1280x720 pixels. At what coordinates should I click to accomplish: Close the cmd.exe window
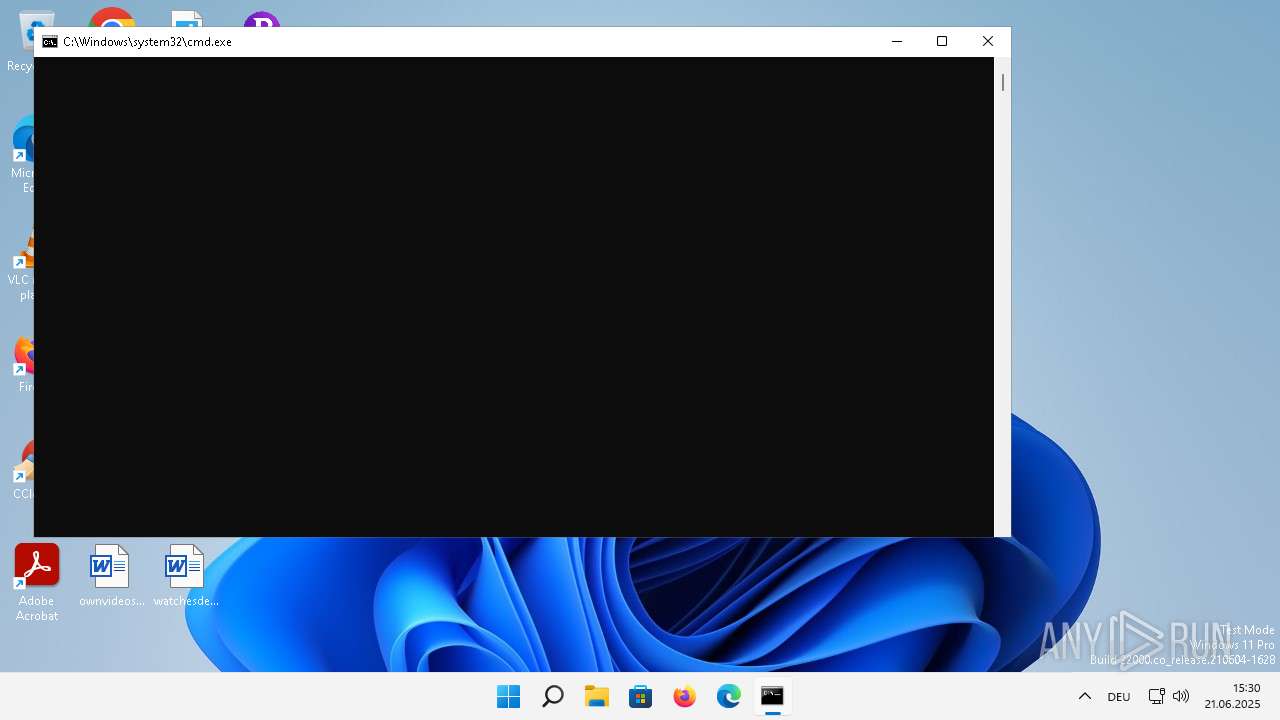(x=987, y=41)
